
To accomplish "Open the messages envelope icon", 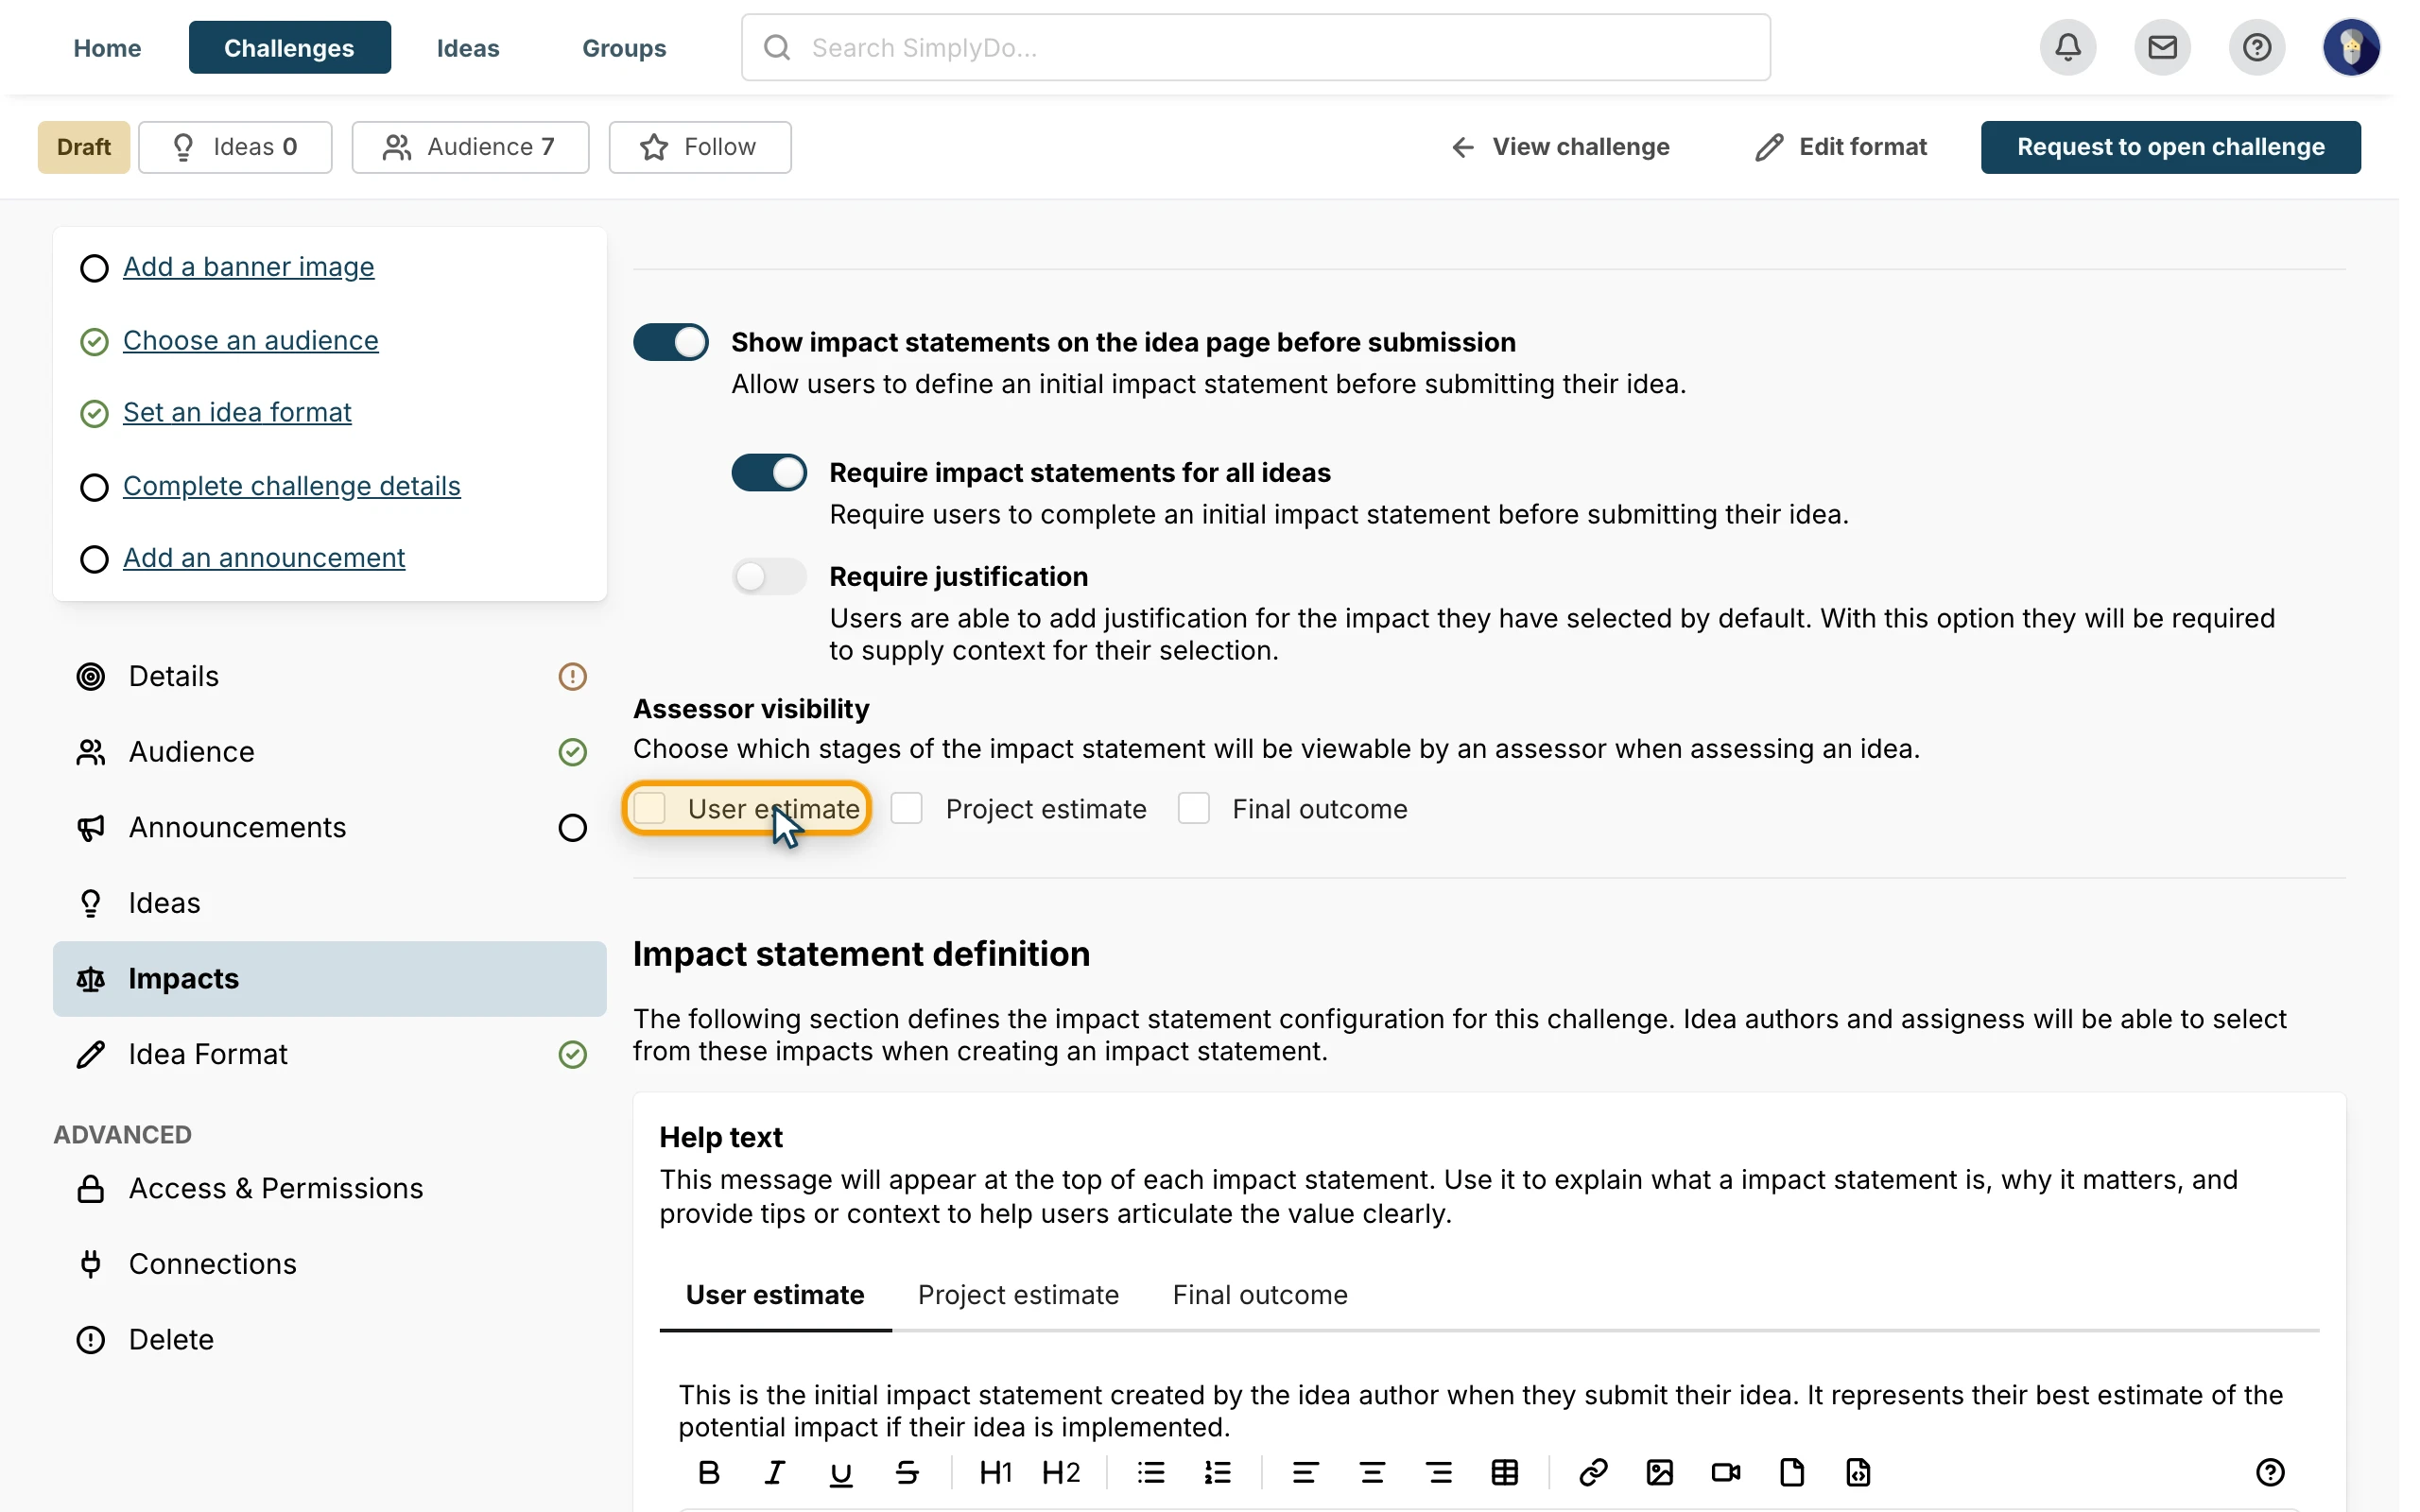I will click(x=2162, y=47).
